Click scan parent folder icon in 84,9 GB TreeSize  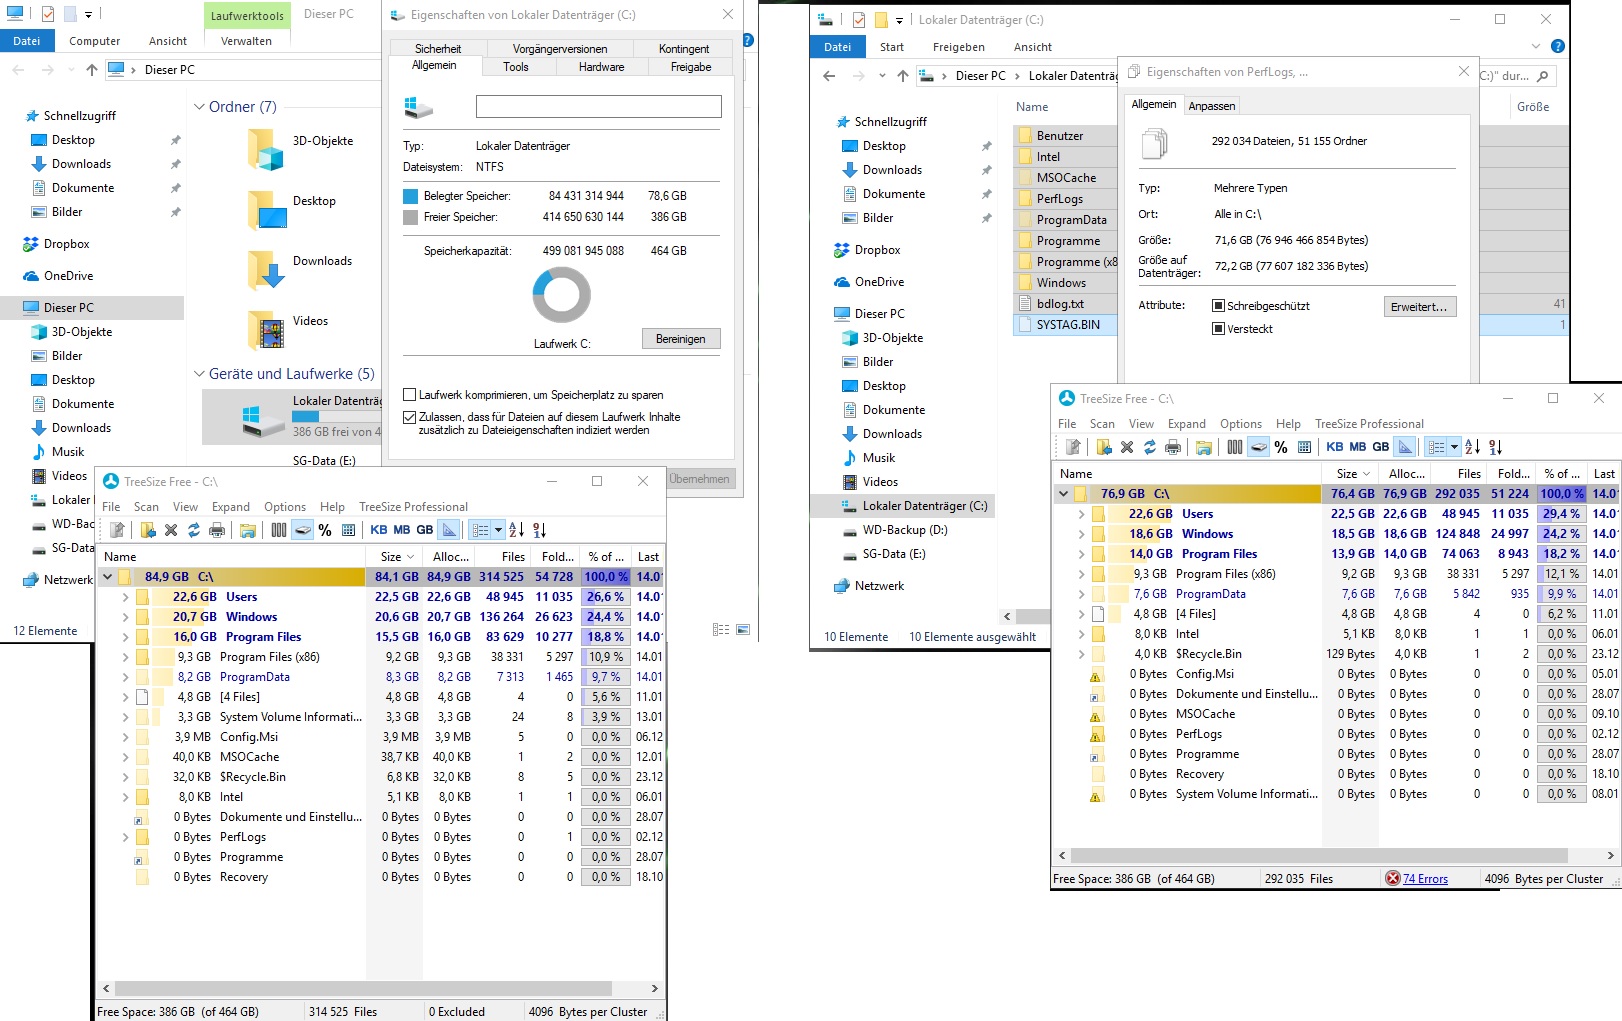(x=118, y=530)
